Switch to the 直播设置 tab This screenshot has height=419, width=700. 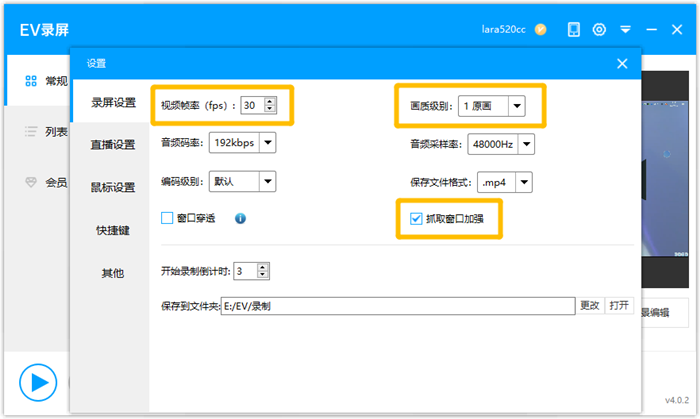[113, 145]
